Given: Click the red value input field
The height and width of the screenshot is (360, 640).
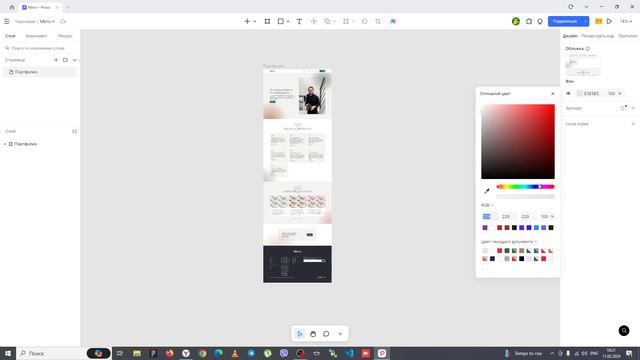Looking at the screenshot, I should [x=487, y=216].
